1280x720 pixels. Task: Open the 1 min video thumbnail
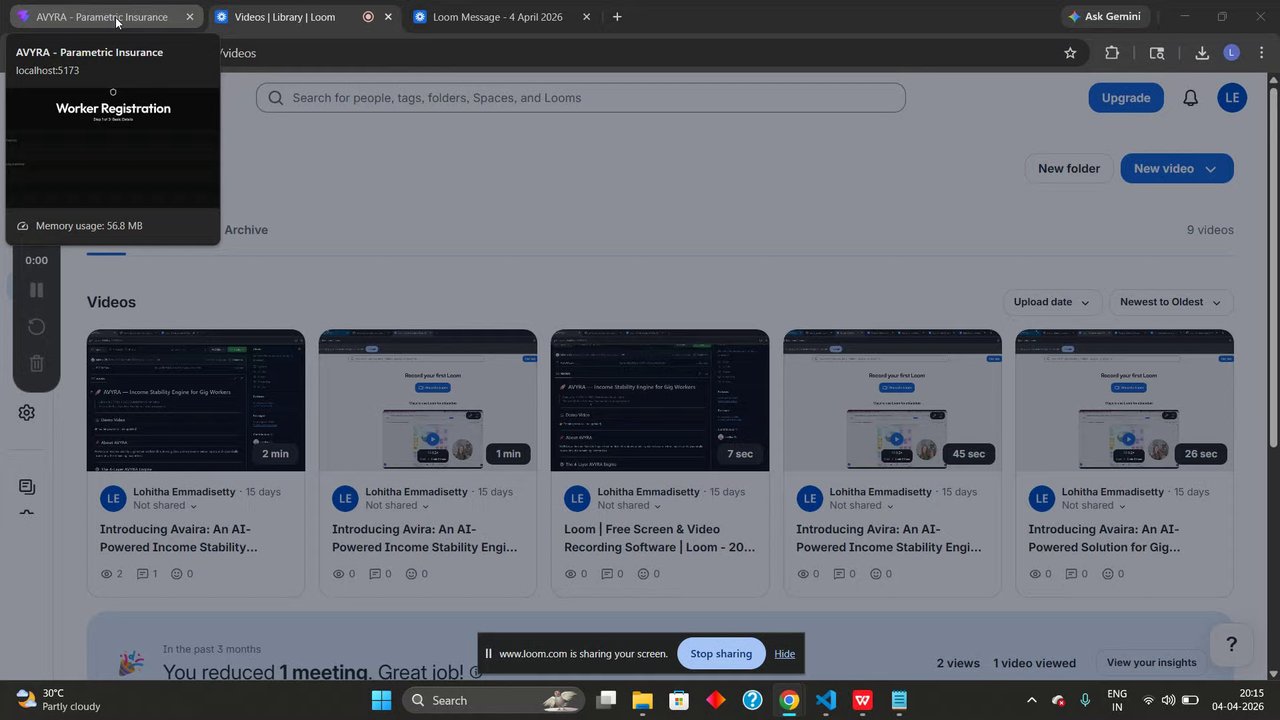tap(428, 400)
